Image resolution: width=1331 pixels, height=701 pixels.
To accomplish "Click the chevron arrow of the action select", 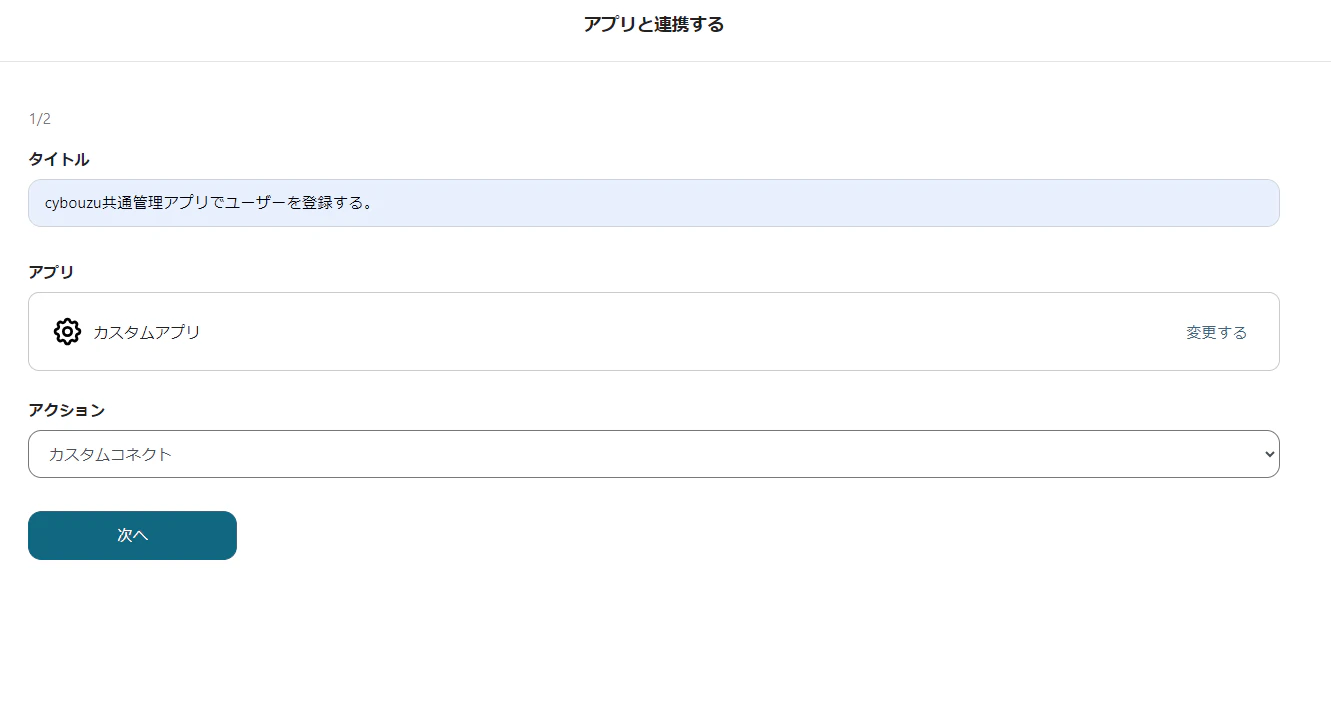I will pyautogui.click(x=1270, y=454).
